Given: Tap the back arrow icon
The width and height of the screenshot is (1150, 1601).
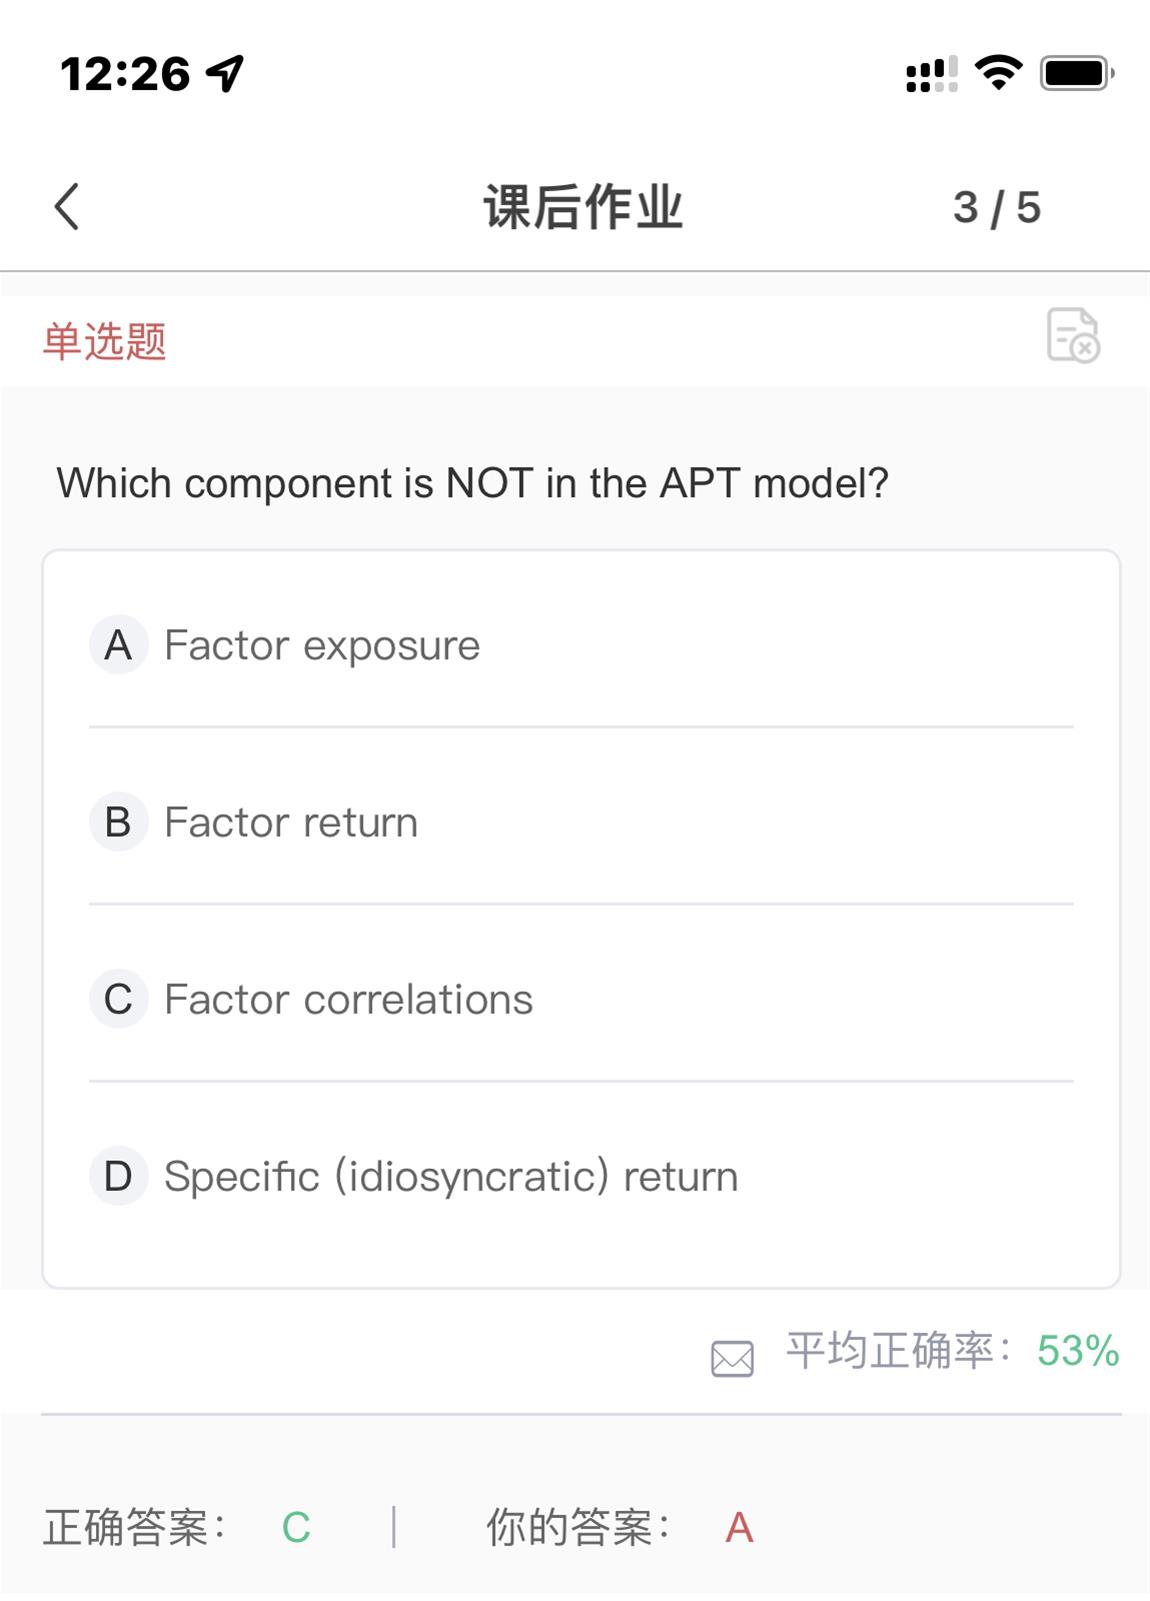Looking at the screenshot, I should click(x=67, y=207).
